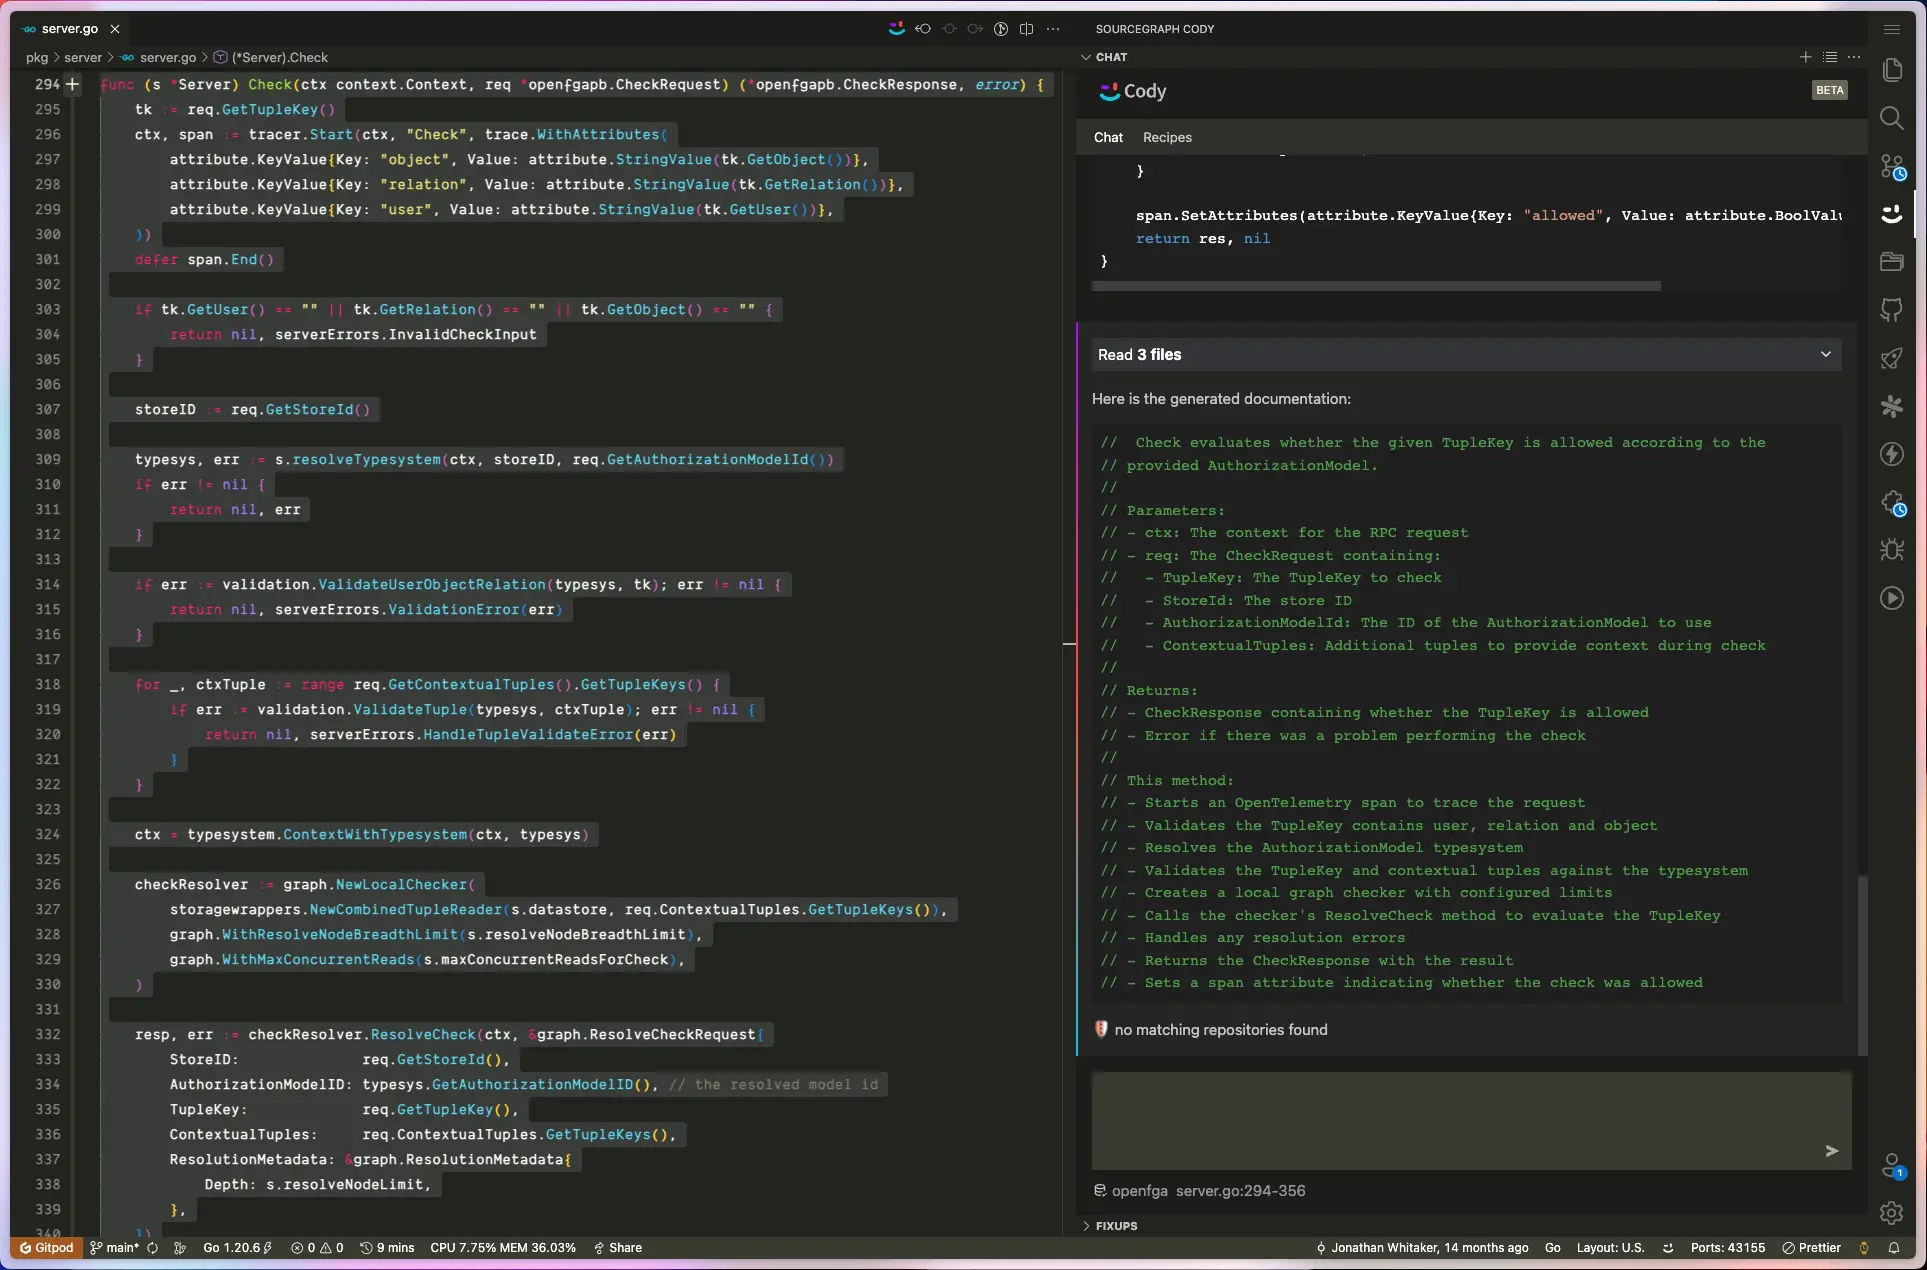Click the 9 mins time tracker status item

tap(388, 1247)
